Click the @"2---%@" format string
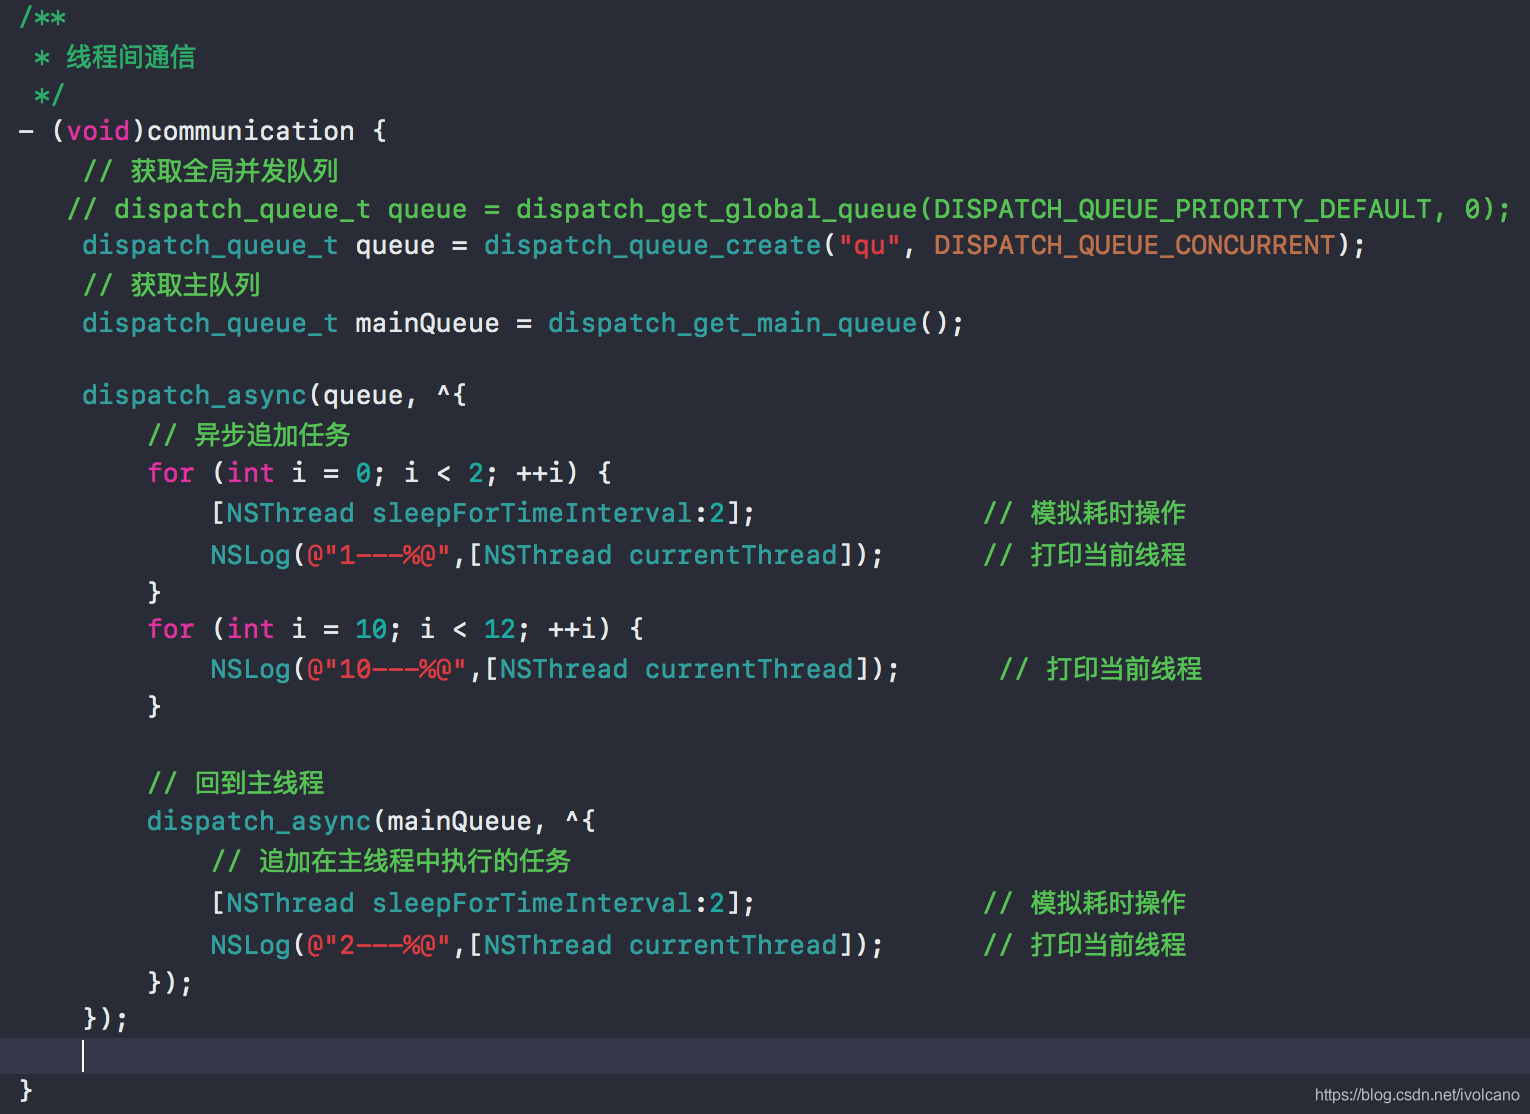Viewport: 1530px width, 1114px height. [379, 945]
